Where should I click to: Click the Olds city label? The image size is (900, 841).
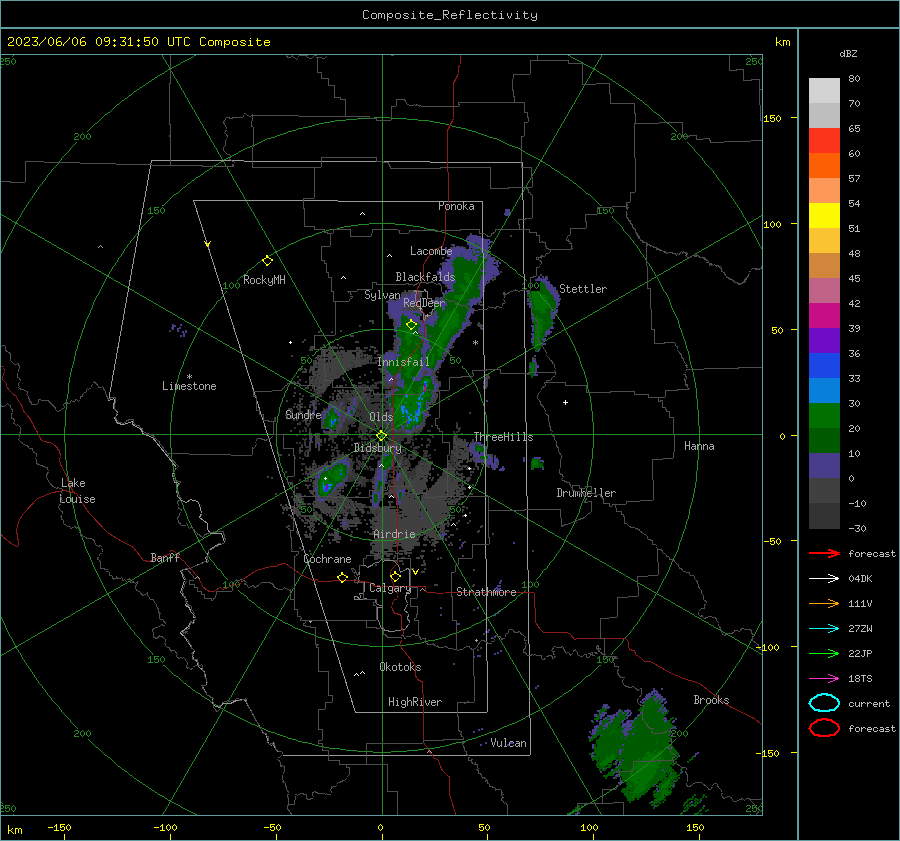click(381, 417)
